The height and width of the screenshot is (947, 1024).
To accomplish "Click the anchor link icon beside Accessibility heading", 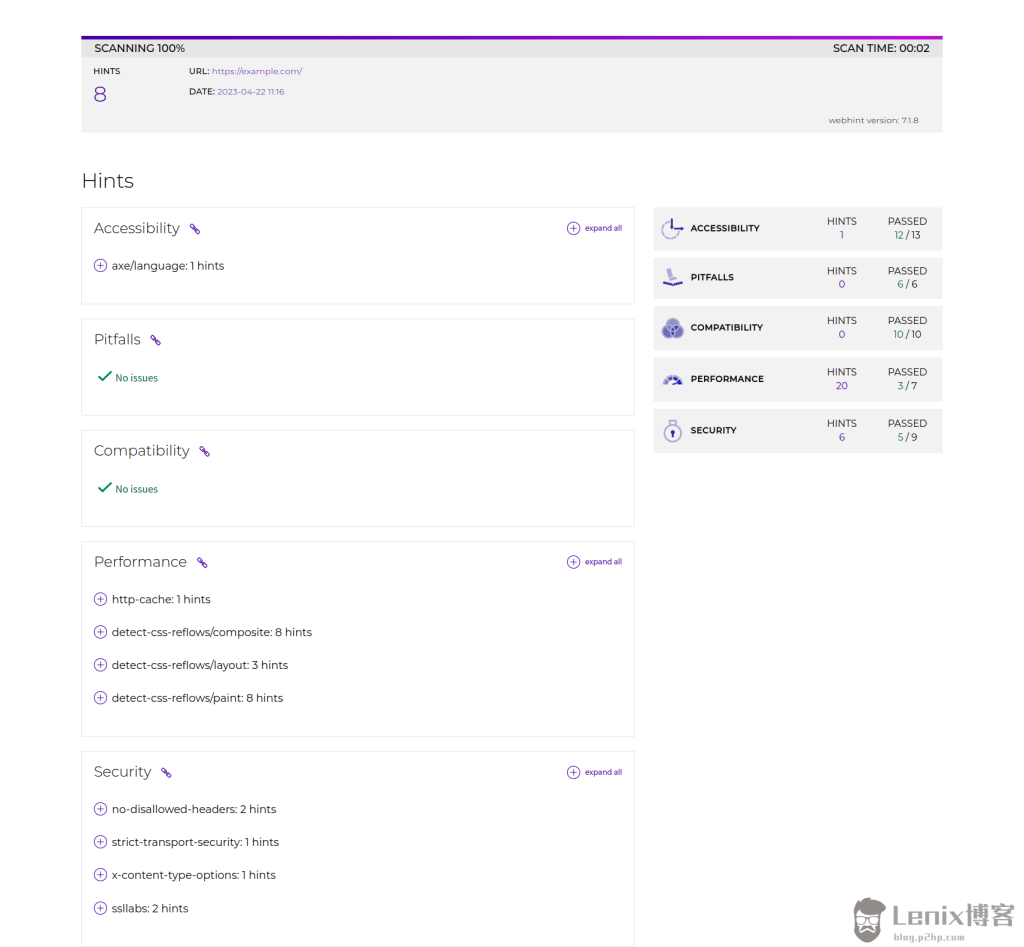I will pos(195,229).
